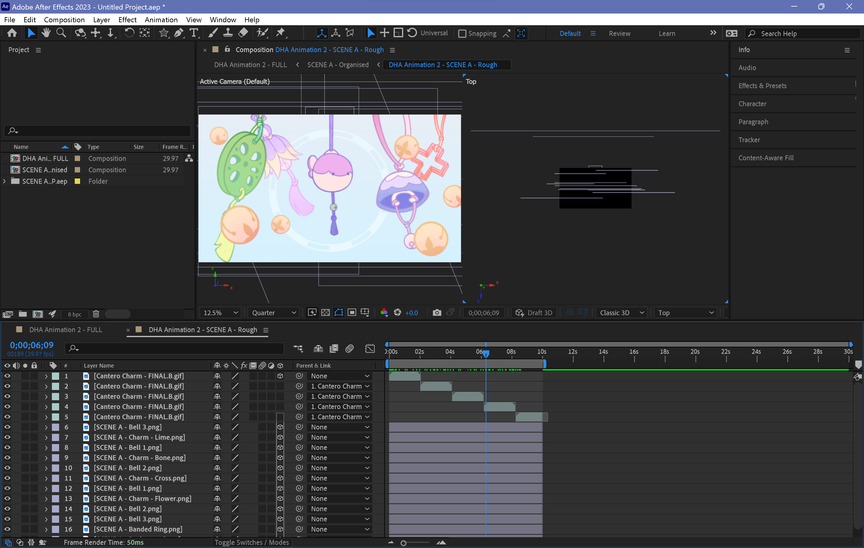Click the SCENE A - Organised breadcrumb
864x548 pixels.
(x=338, y=65)
